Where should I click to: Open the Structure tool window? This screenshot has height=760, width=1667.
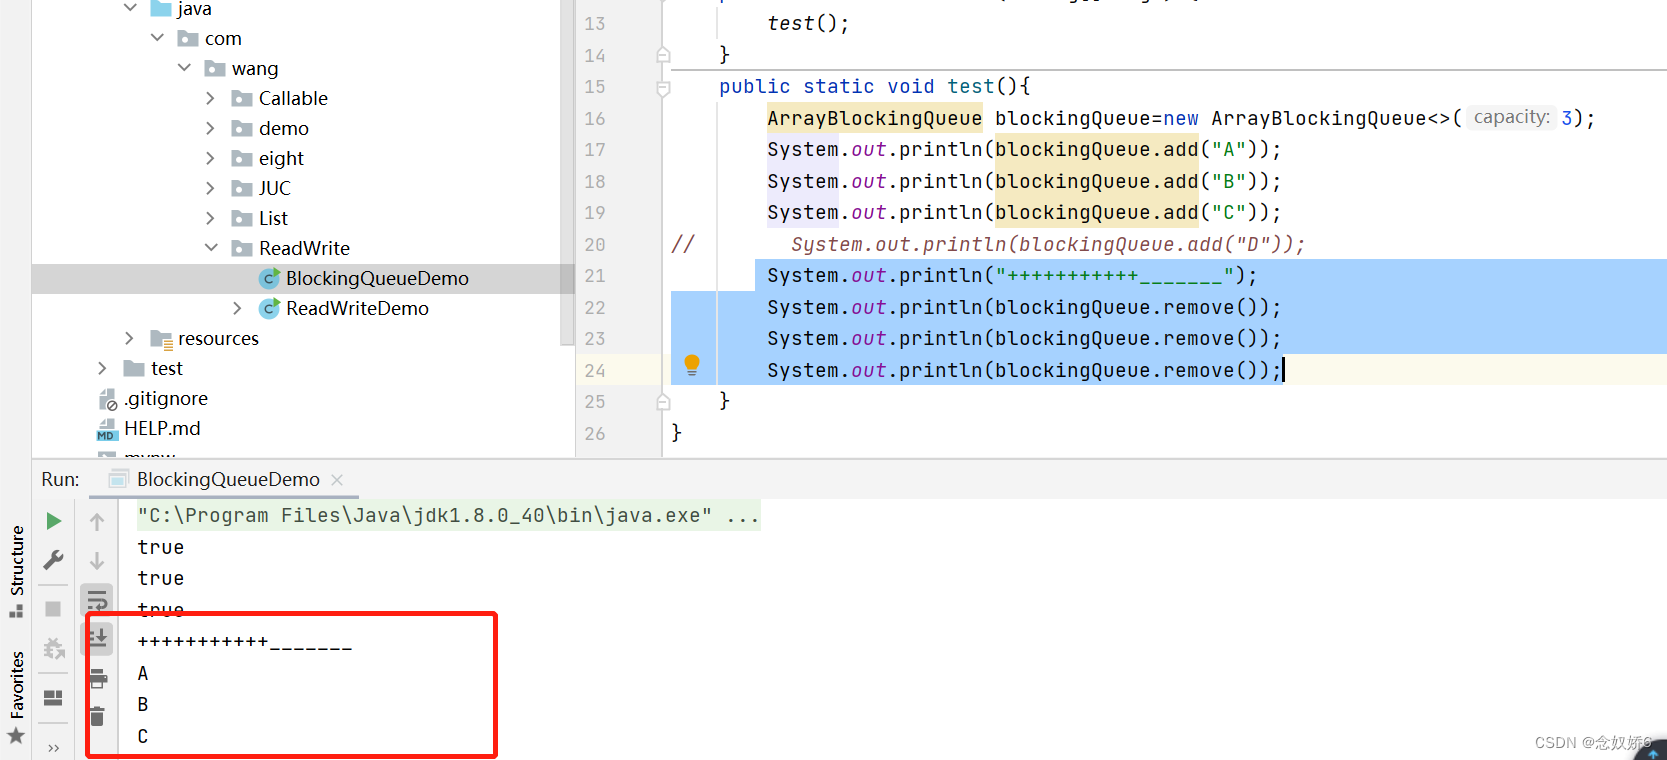click(x=16, y=571)
